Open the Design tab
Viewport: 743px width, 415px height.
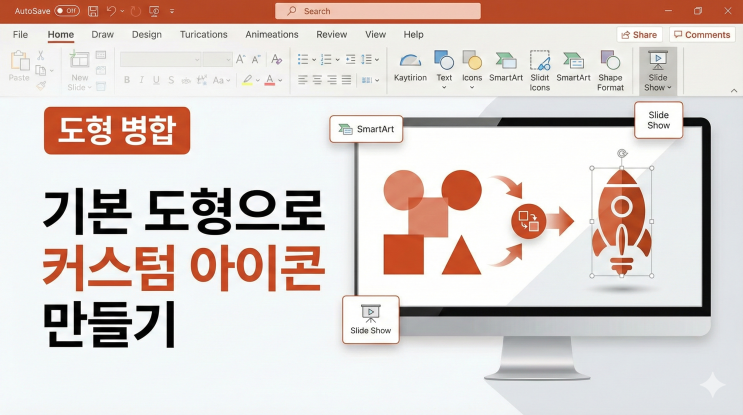pyautogui.click(x=147, y=35)
